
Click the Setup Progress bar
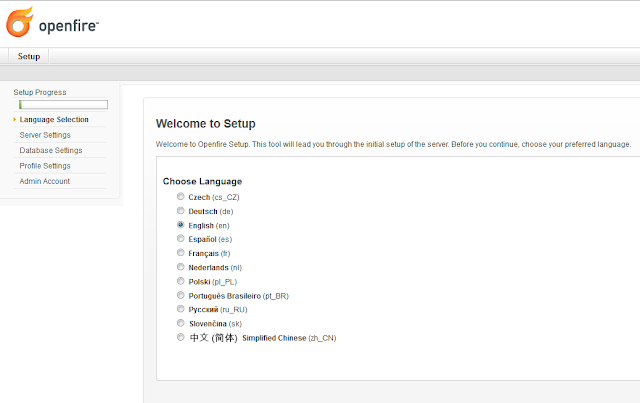coord(63,105)
